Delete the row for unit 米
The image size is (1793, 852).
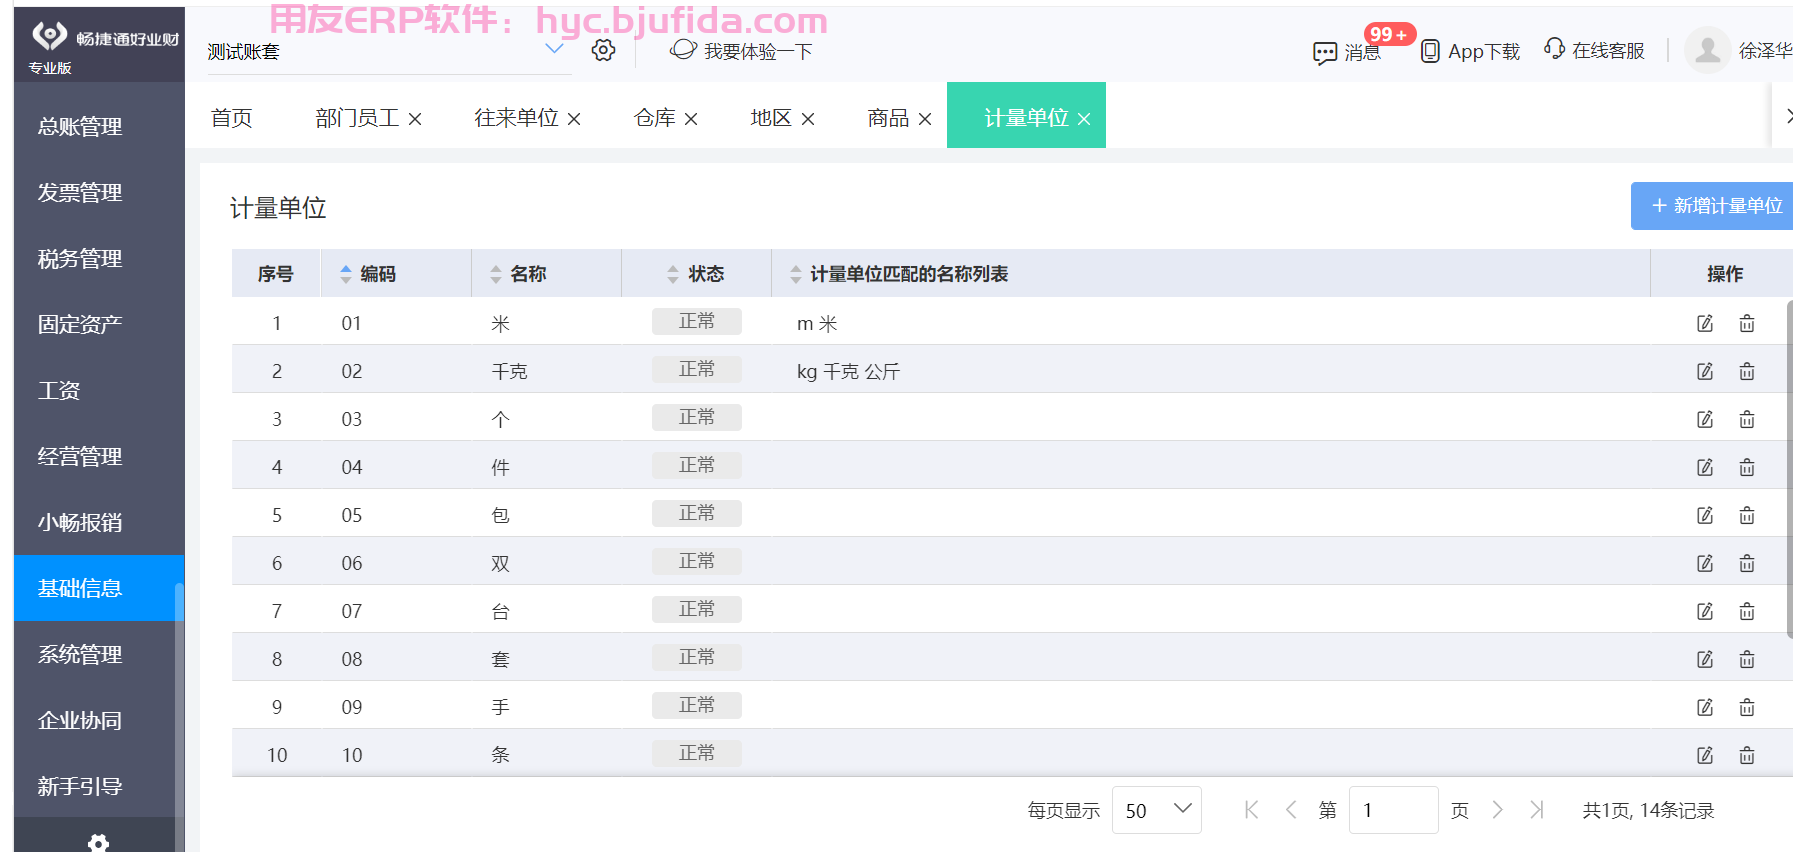pyautogui.click(x=1747, y=323)
